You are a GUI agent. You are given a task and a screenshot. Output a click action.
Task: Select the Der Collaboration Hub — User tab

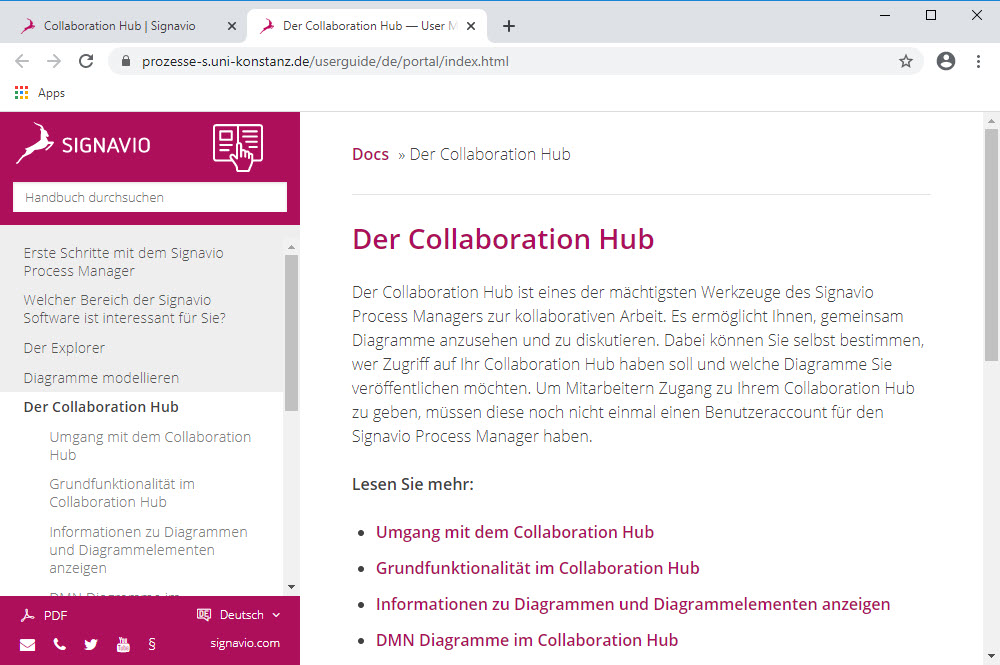pos(367,26)
